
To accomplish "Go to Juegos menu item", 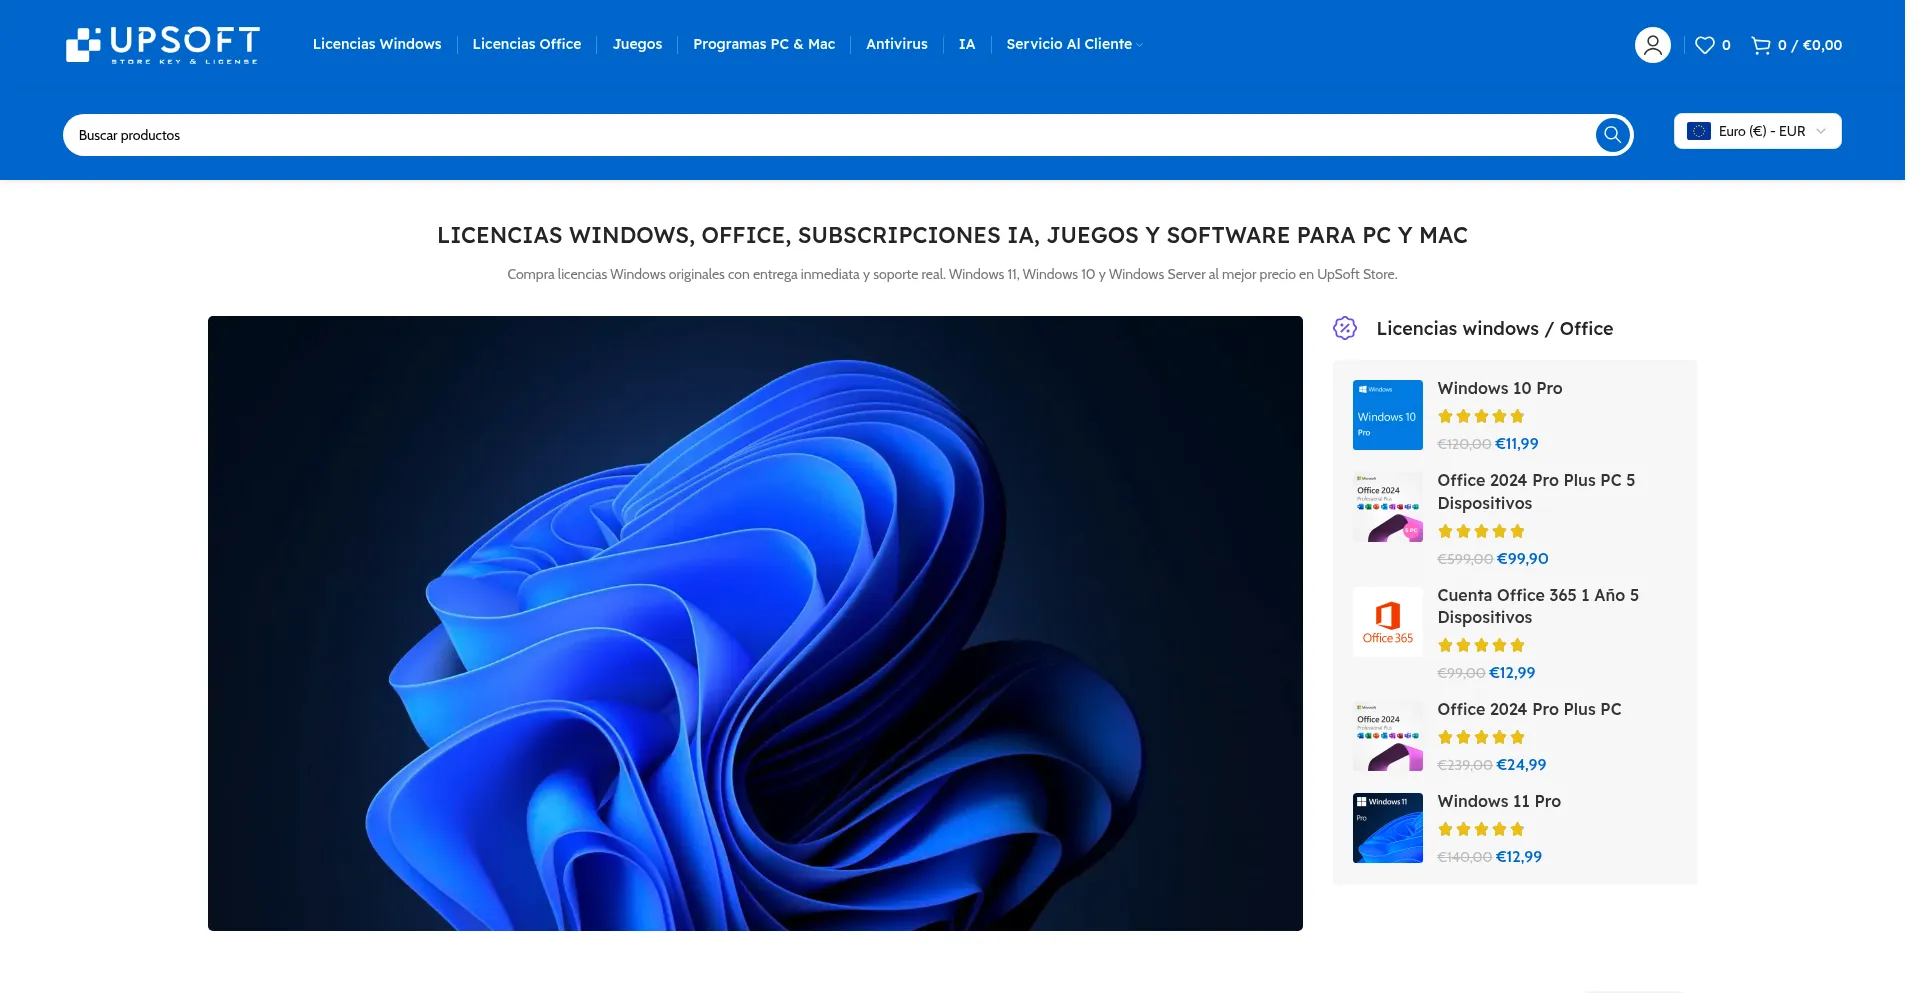I will coord(637,44).
